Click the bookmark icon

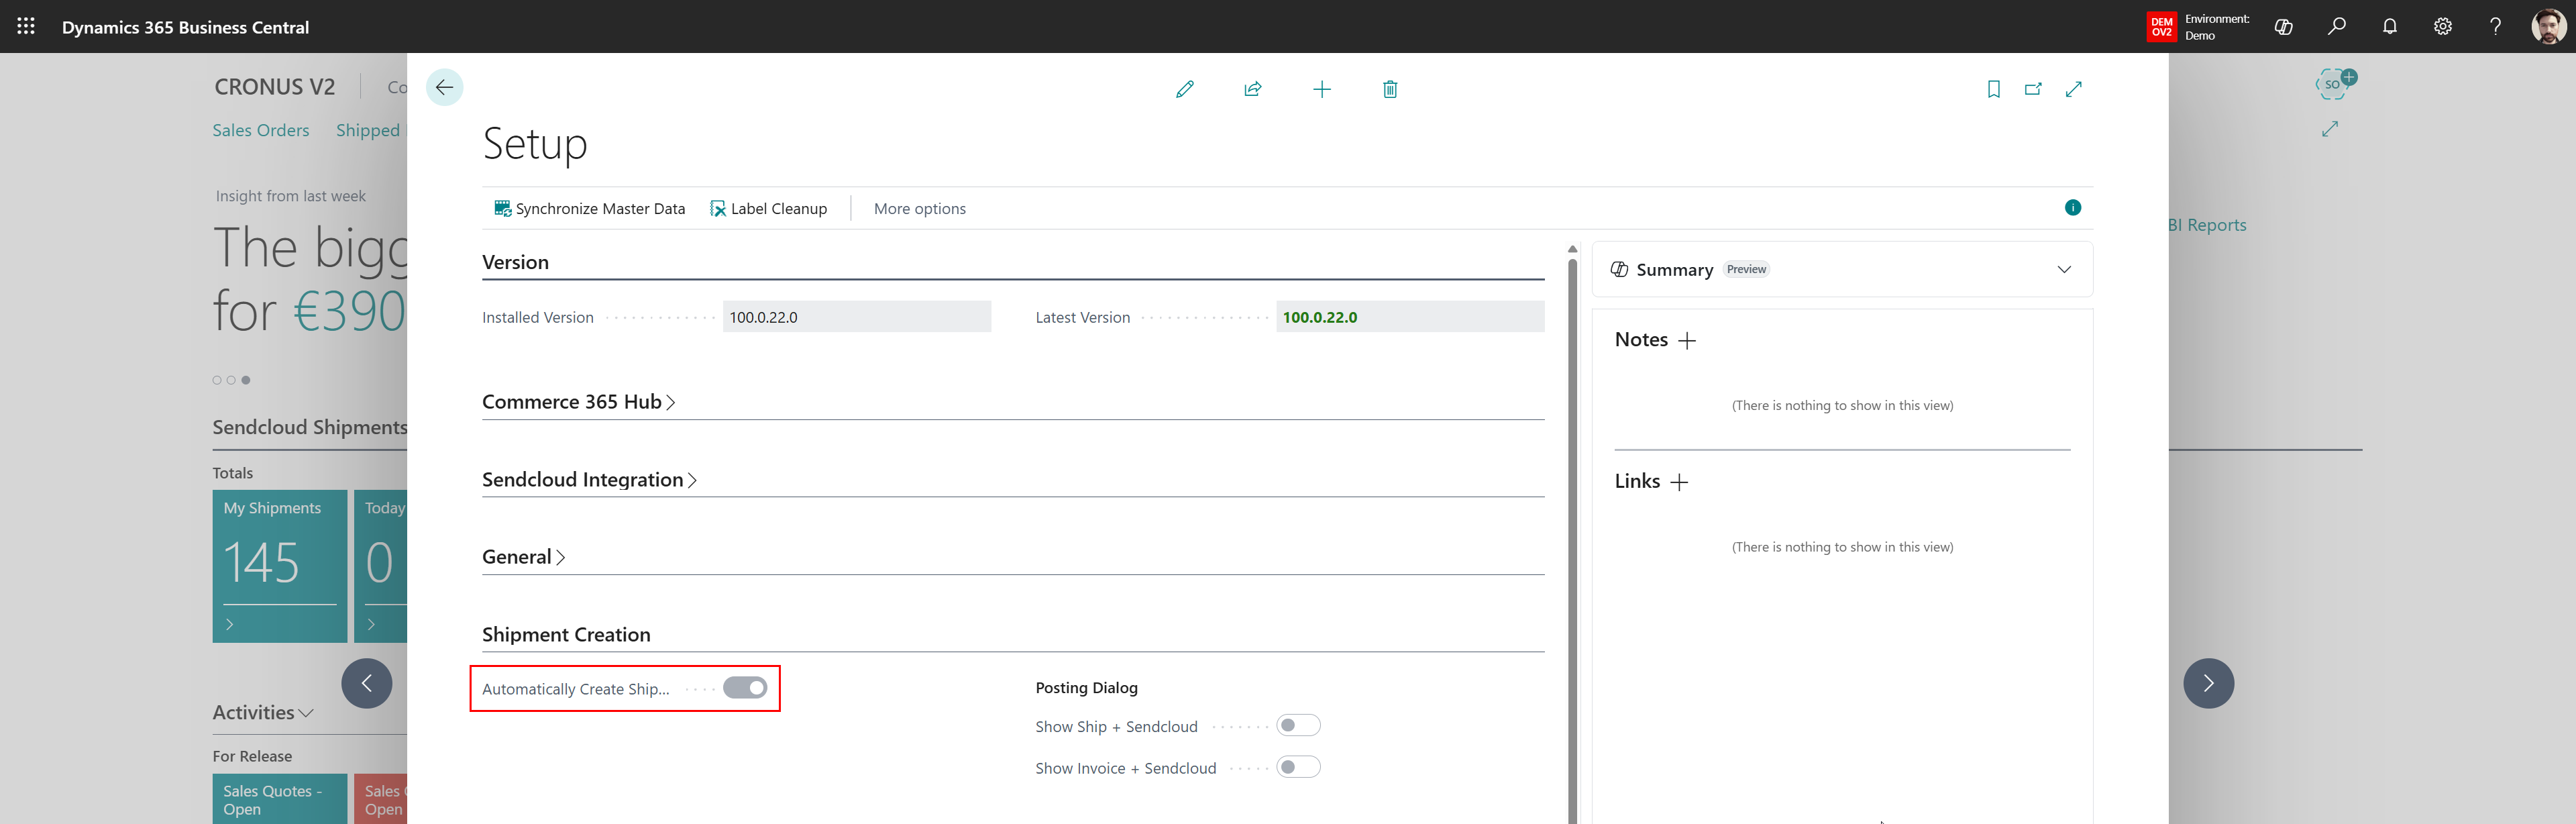pyautogui.click(x=1993, y=89)
